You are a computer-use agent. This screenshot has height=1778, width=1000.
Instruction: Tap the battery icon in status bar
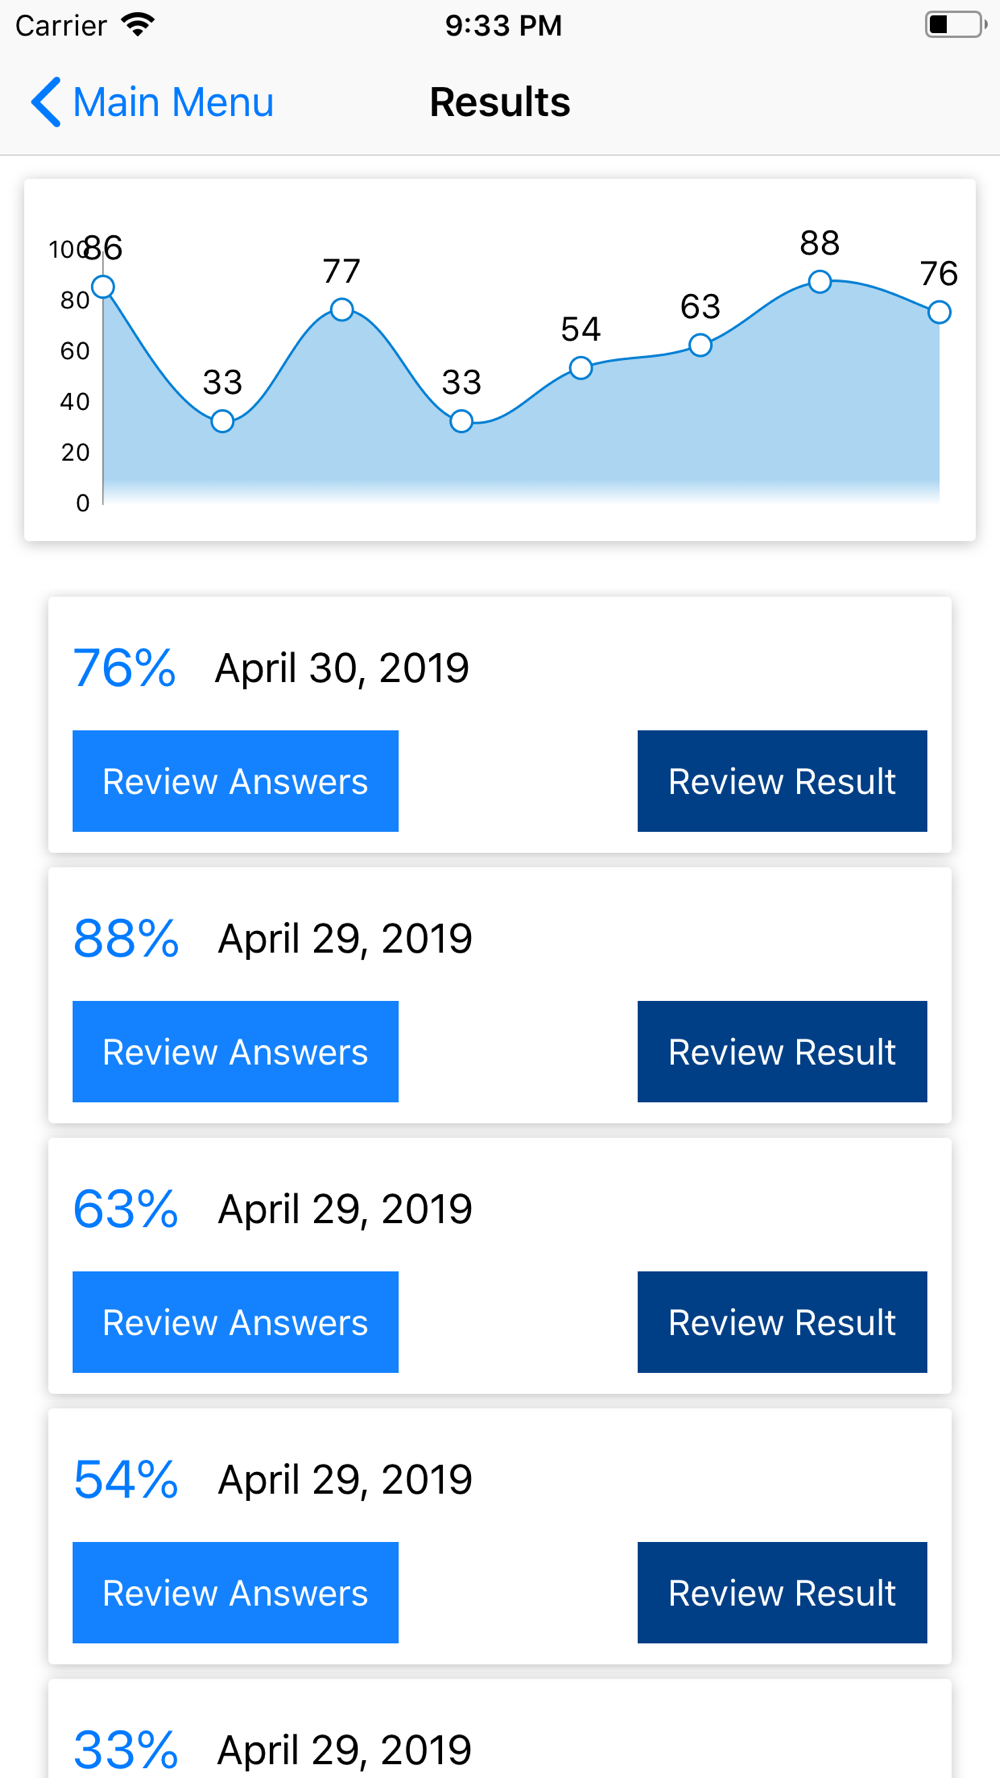[x=956, y=24]
